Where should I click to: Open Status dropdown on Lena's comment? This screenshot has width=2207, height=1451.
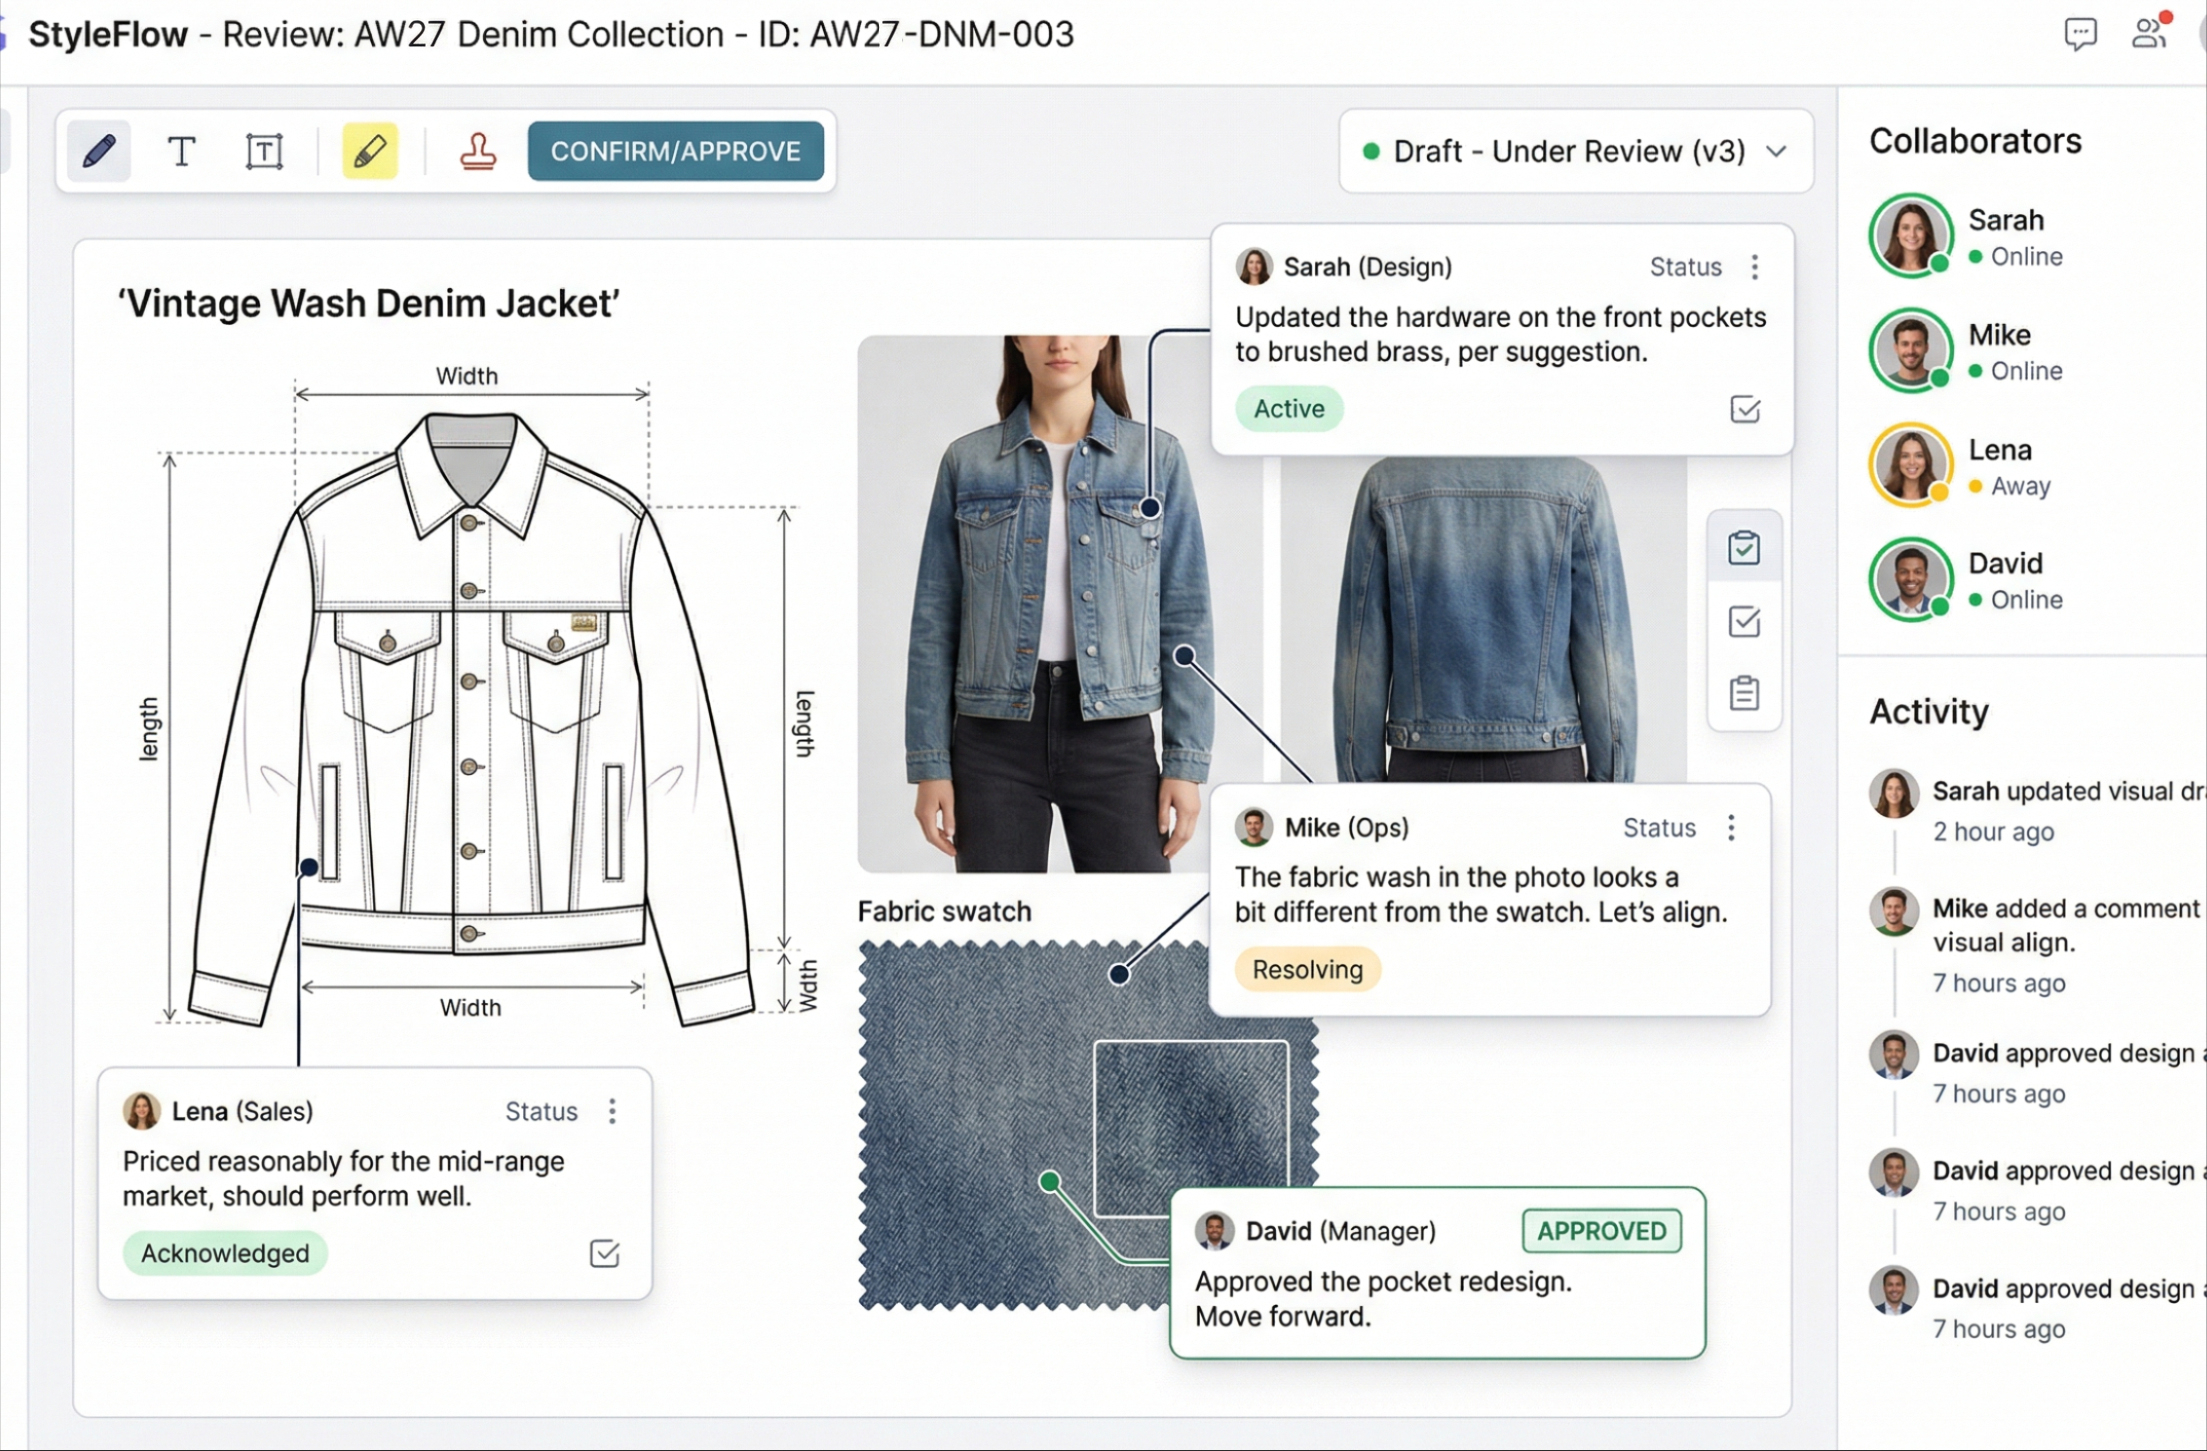(541, 1111)
